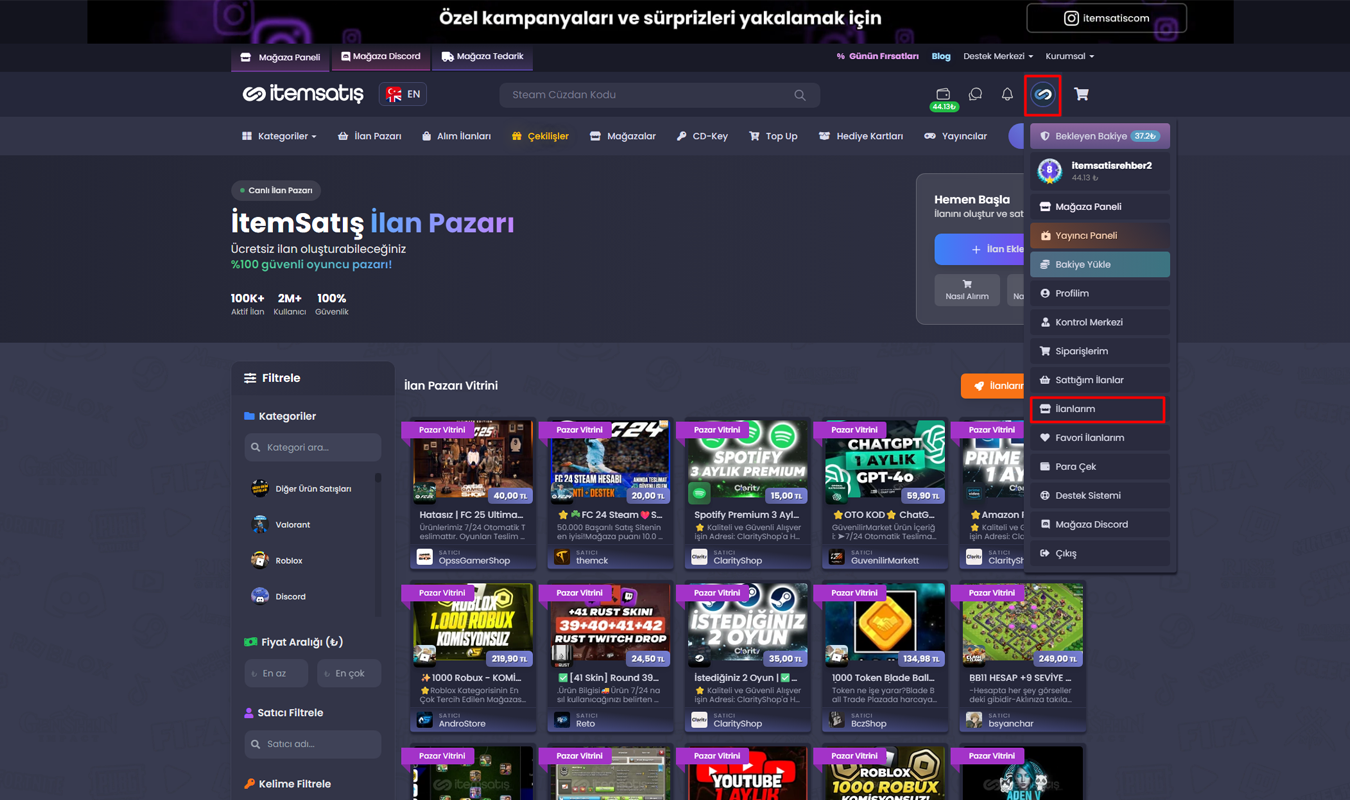Open the 41 Rust Skin listing thumbnail

[x=611, y=625]
